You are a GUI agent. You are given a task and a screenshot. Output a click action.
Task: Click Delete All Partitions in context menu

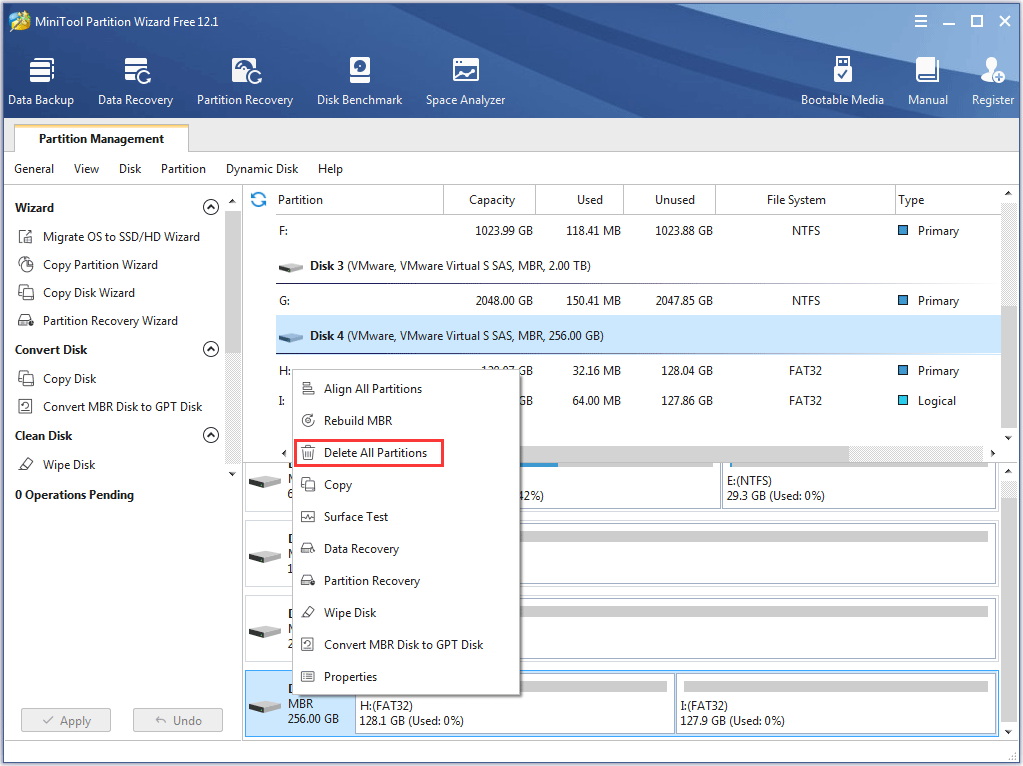coord(369,453)
